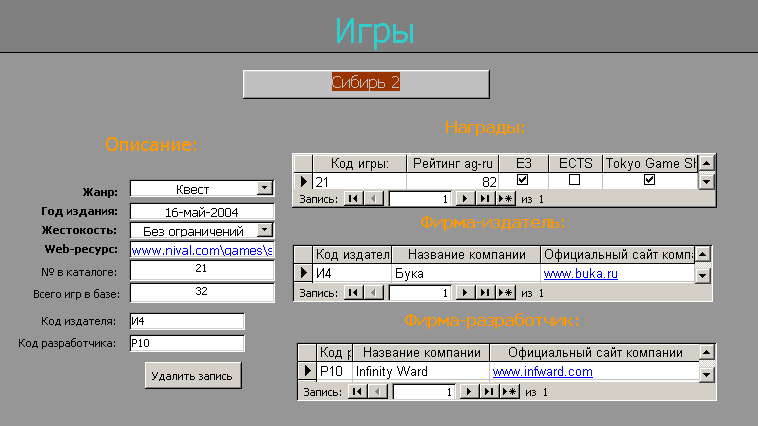Click the Год издания date field
The height and width of the screenshot is (426, 758).
(x=202, y=212)
